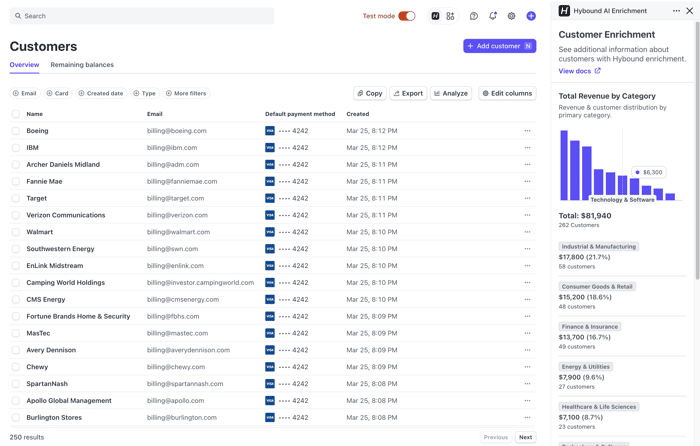Open the notifications bell
700x446 pixels.
(492, 16)
